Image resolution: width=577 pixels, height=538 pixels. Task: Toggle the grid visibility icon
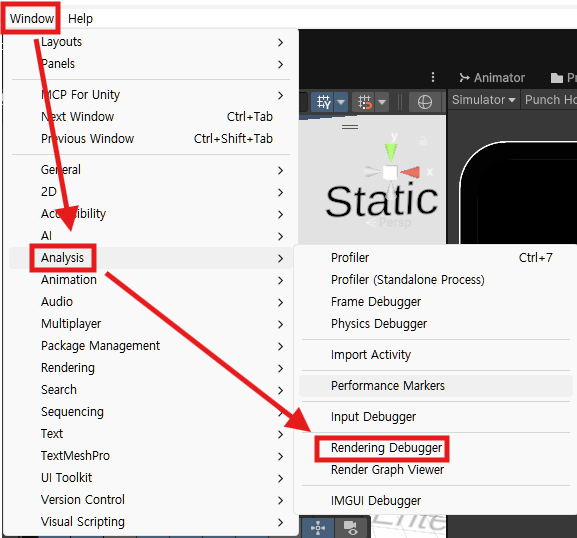[323, 102]
